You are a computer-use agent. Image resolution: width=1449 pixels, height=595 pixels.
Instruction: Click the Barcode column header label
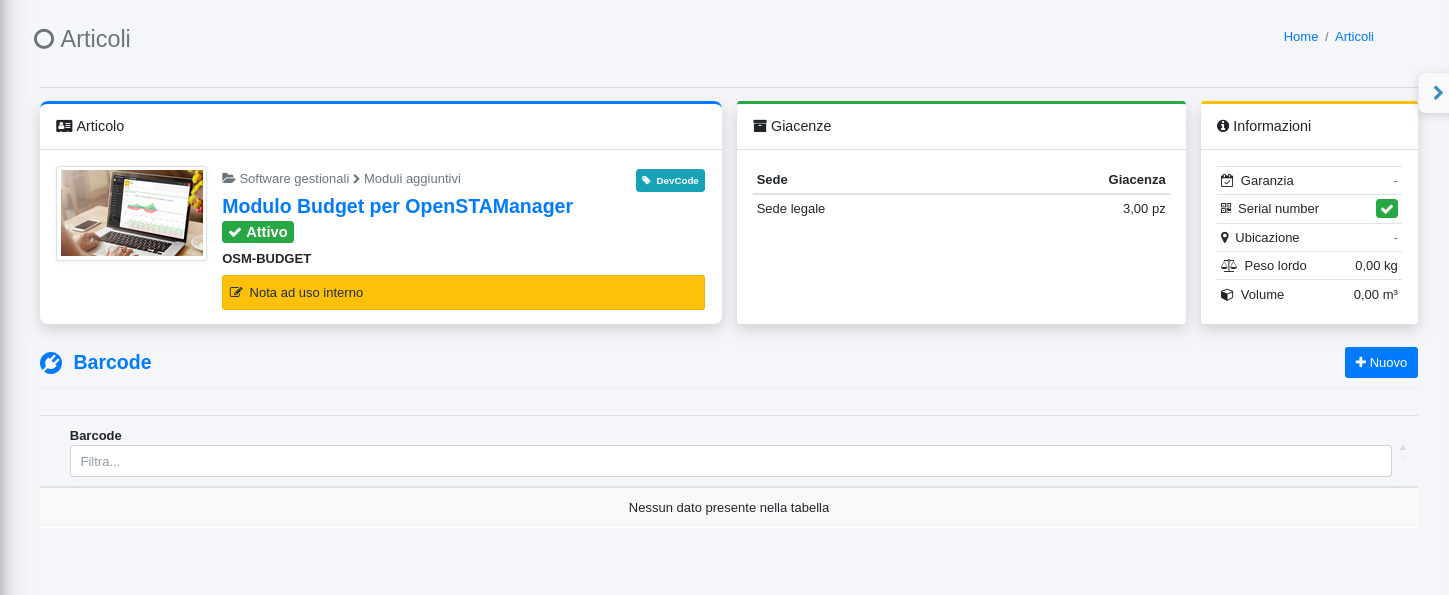[x=96, y=435]
